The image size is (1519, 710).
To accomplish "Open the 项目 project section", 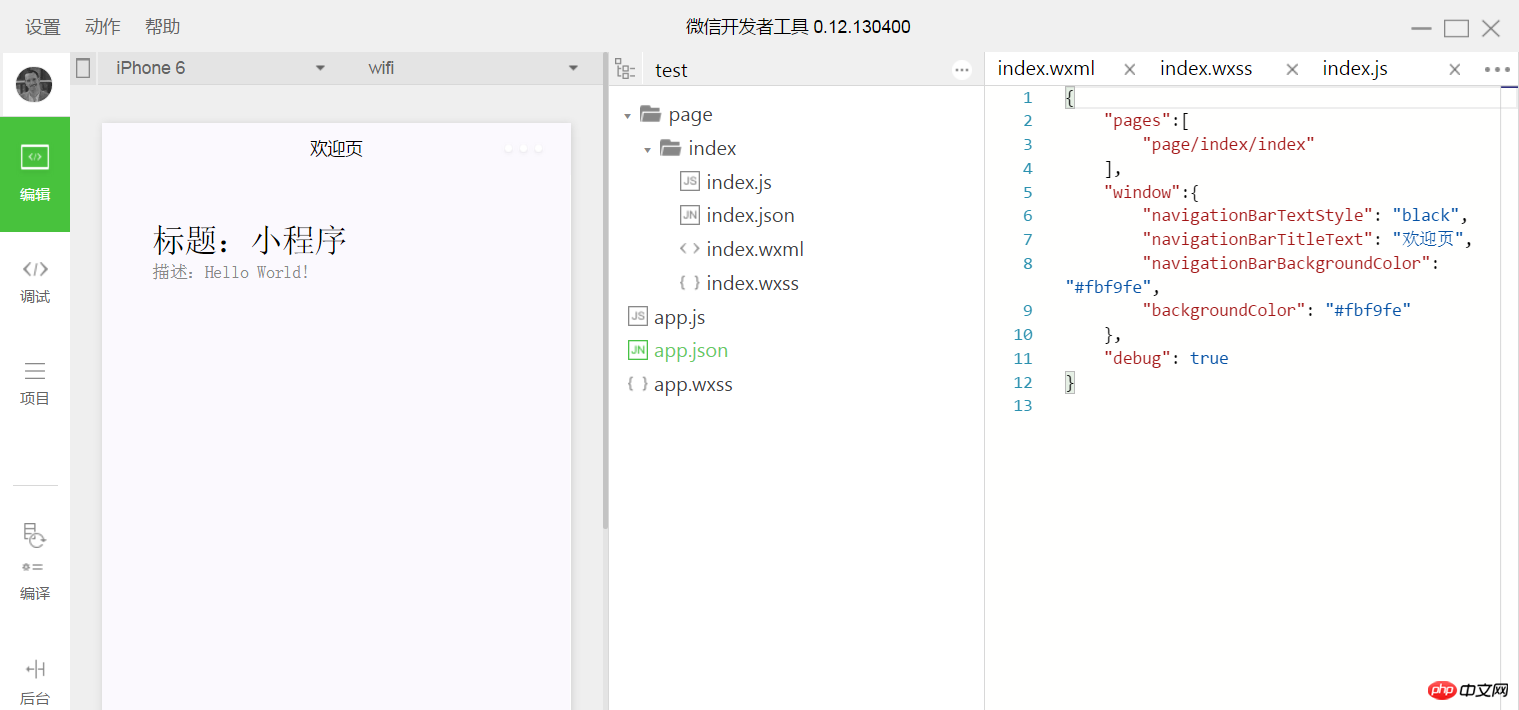I will [35, 384].
